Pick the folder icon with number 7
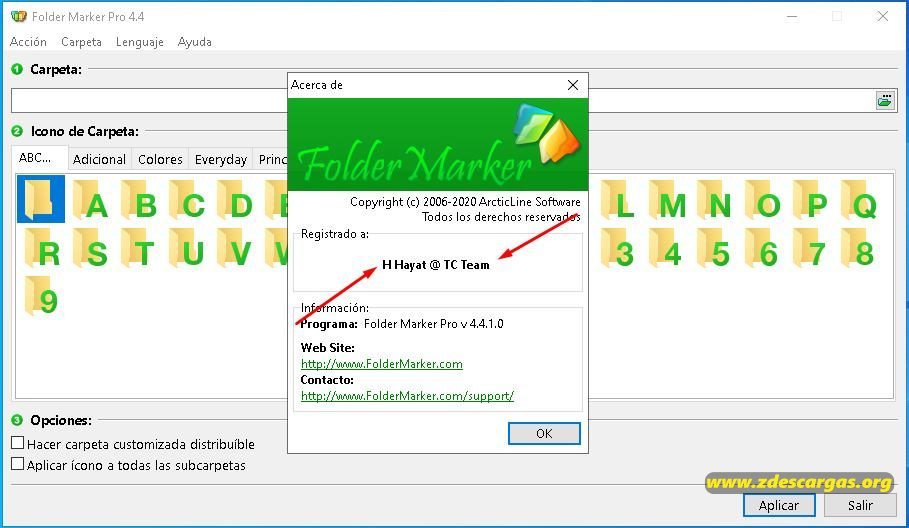The width and height of the screenshot is (909, 528). coord(810,248)
